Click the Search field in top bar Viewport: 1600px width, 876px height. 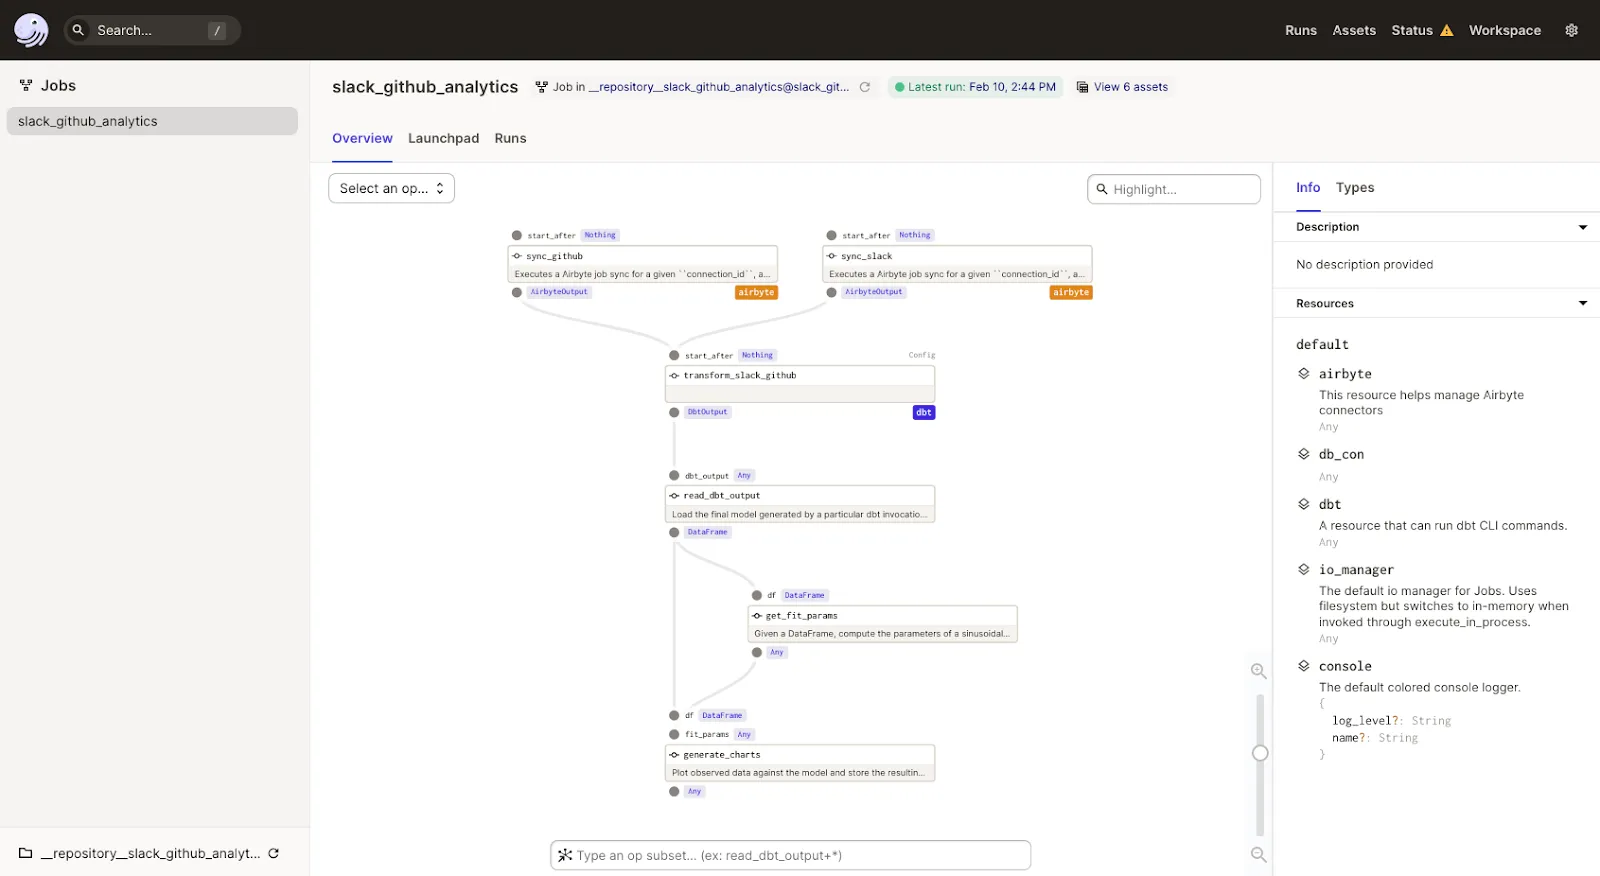click(x=152, y=30)
